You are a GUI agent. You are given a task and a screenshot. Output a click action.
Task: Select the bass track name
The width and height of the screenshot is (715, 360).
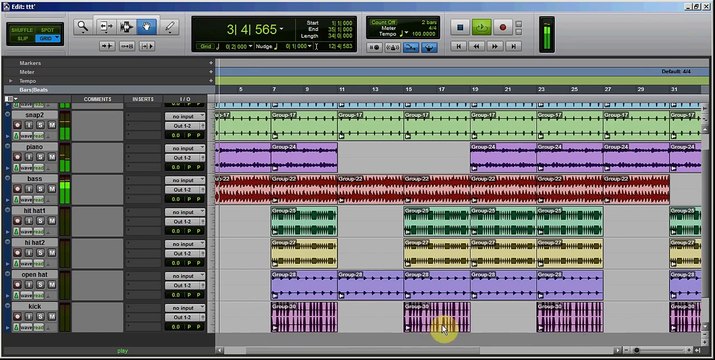(35, 179)
